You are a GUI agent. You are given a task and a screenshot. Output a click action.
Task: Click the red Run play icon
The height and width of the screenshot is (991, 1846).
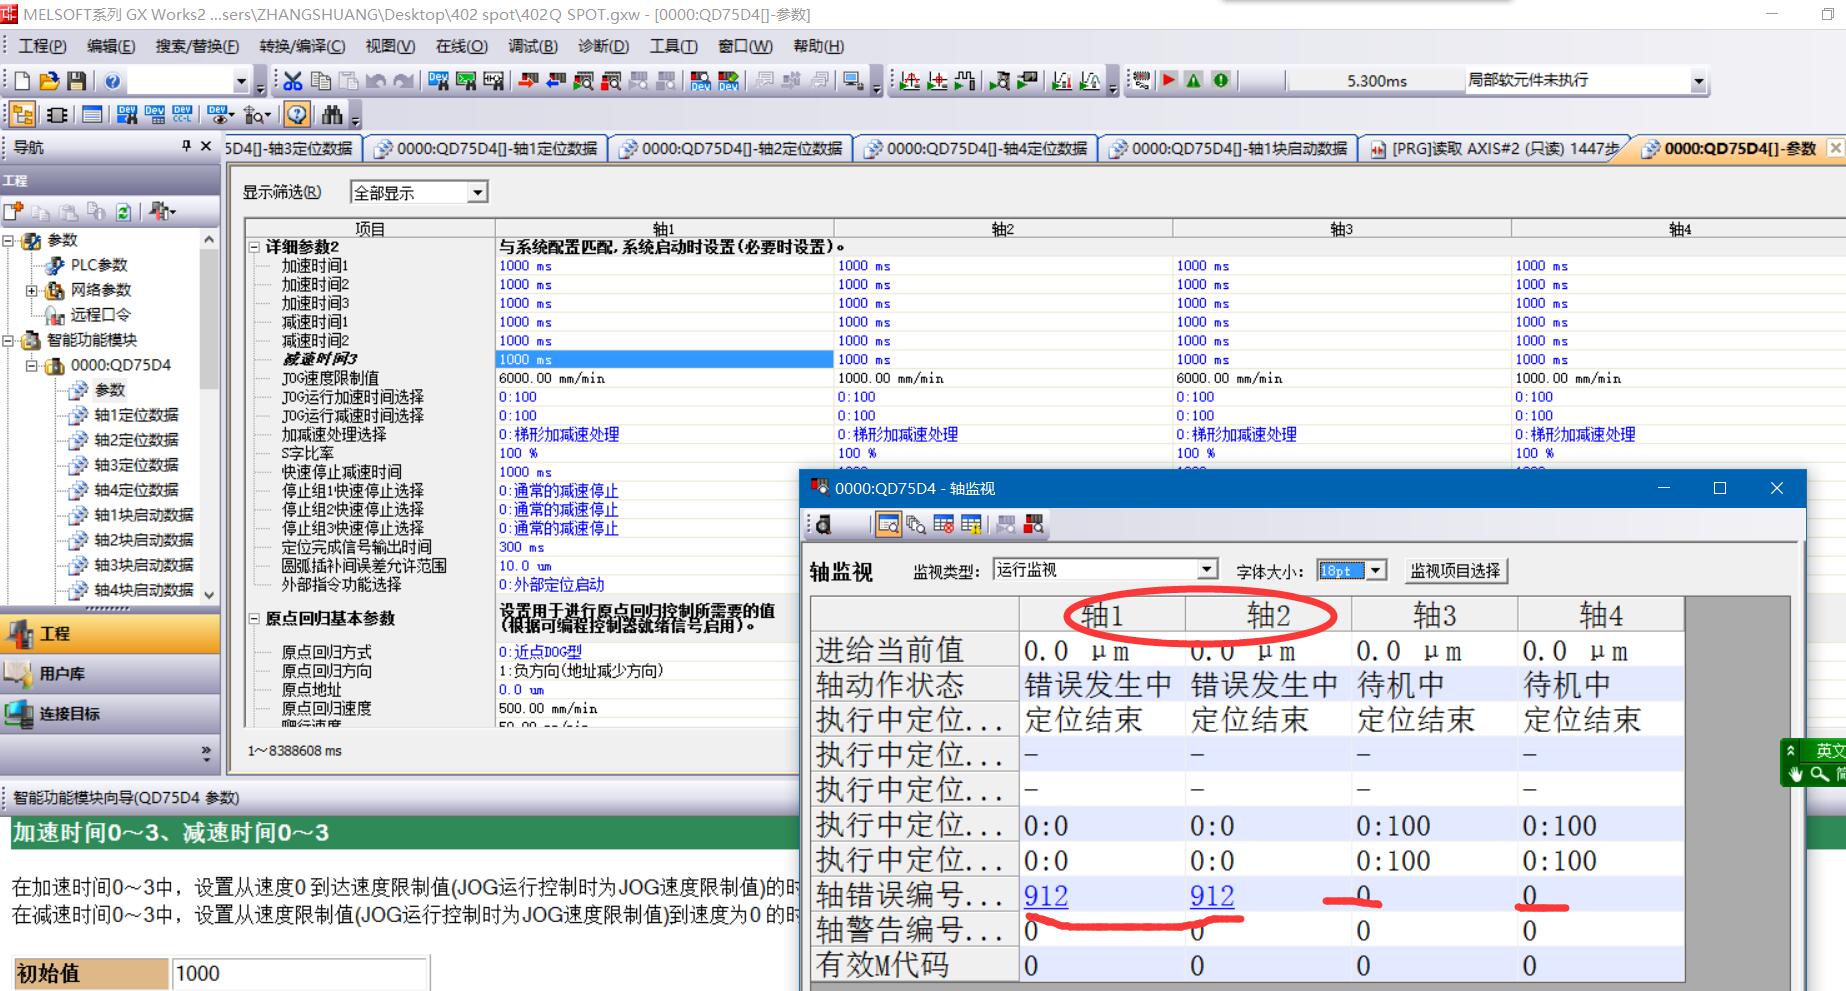click(x=1168, y=80)
